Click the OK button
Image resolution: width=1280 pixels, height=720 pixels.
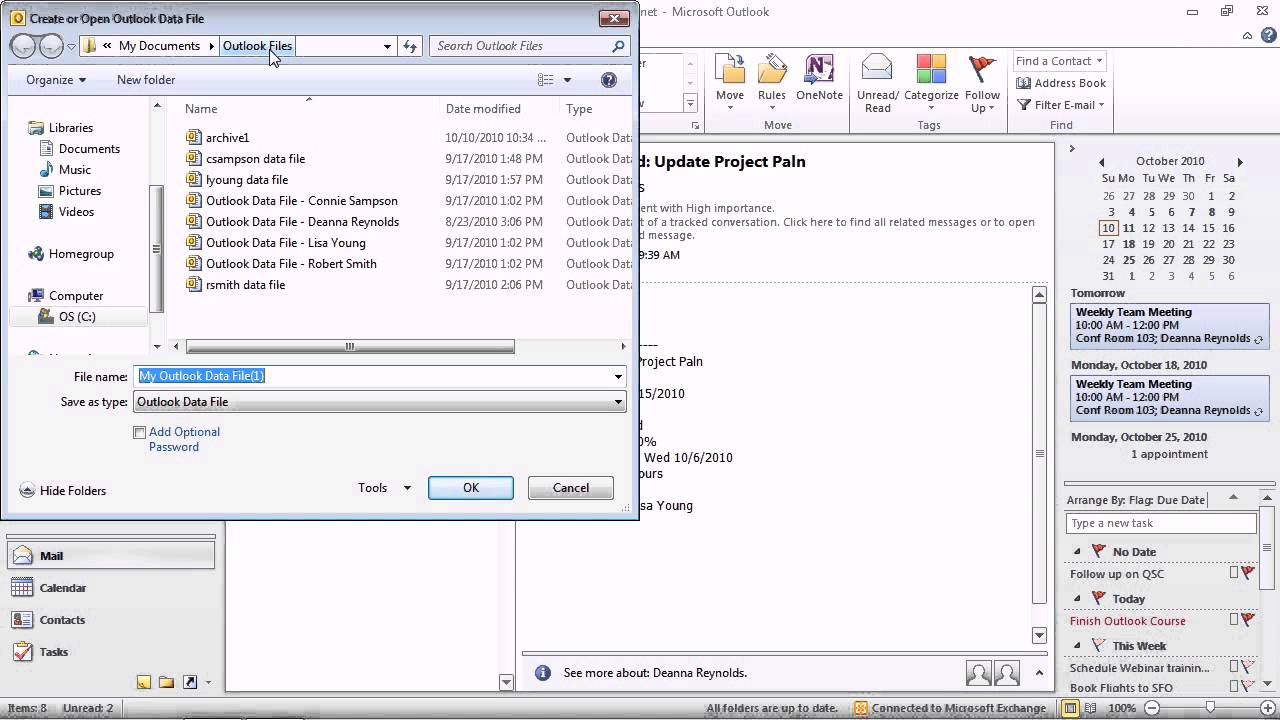point(471,488)
